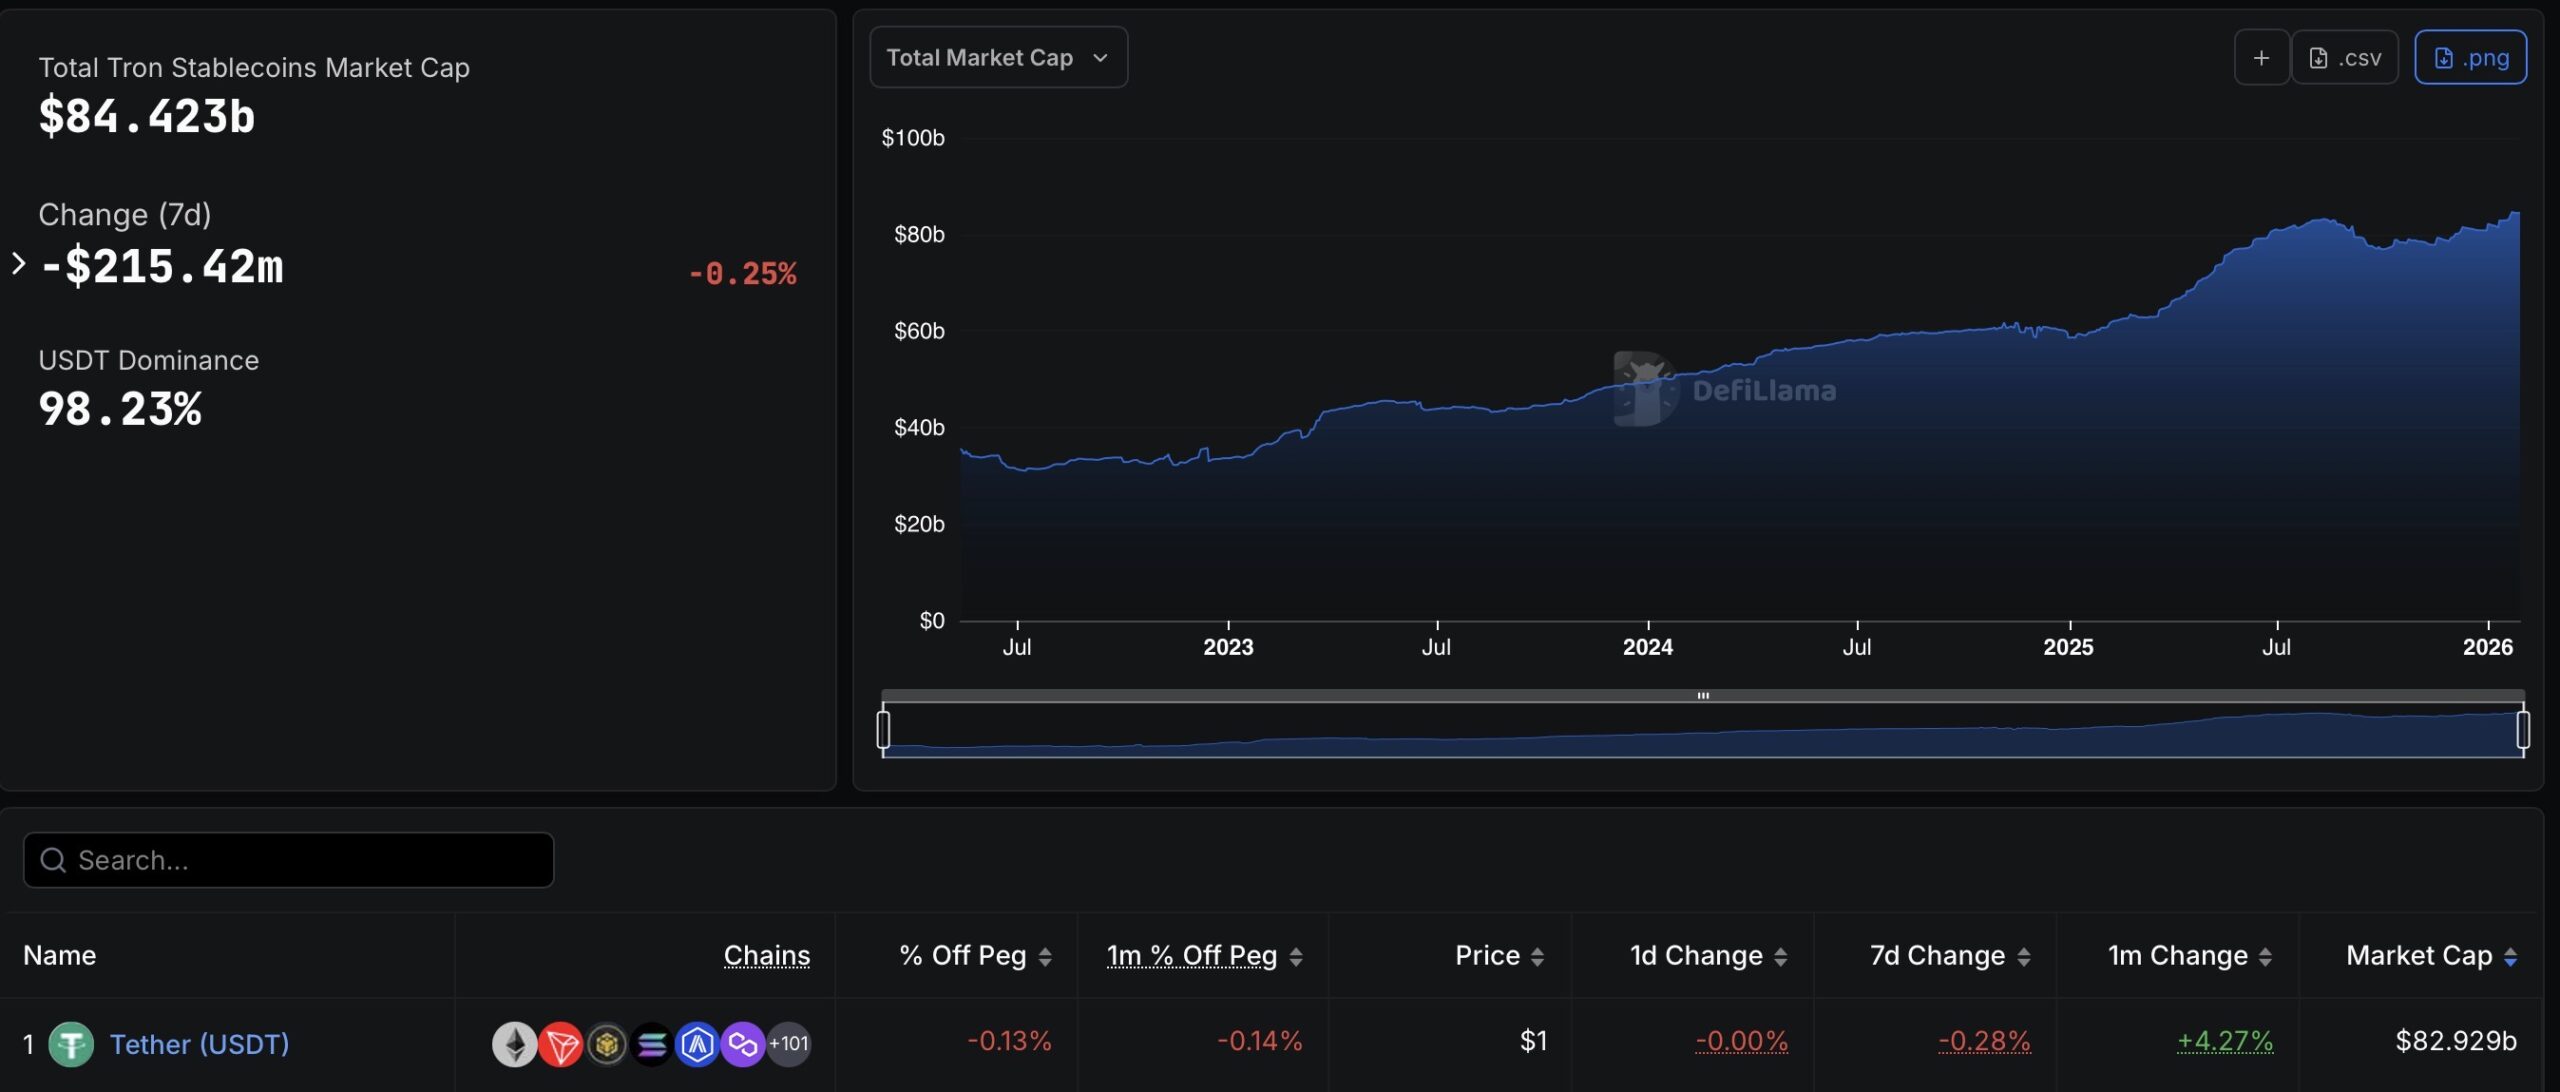2560x1092 pixels.
Task: Export chart data as .csv
Action: [2346, 57]
